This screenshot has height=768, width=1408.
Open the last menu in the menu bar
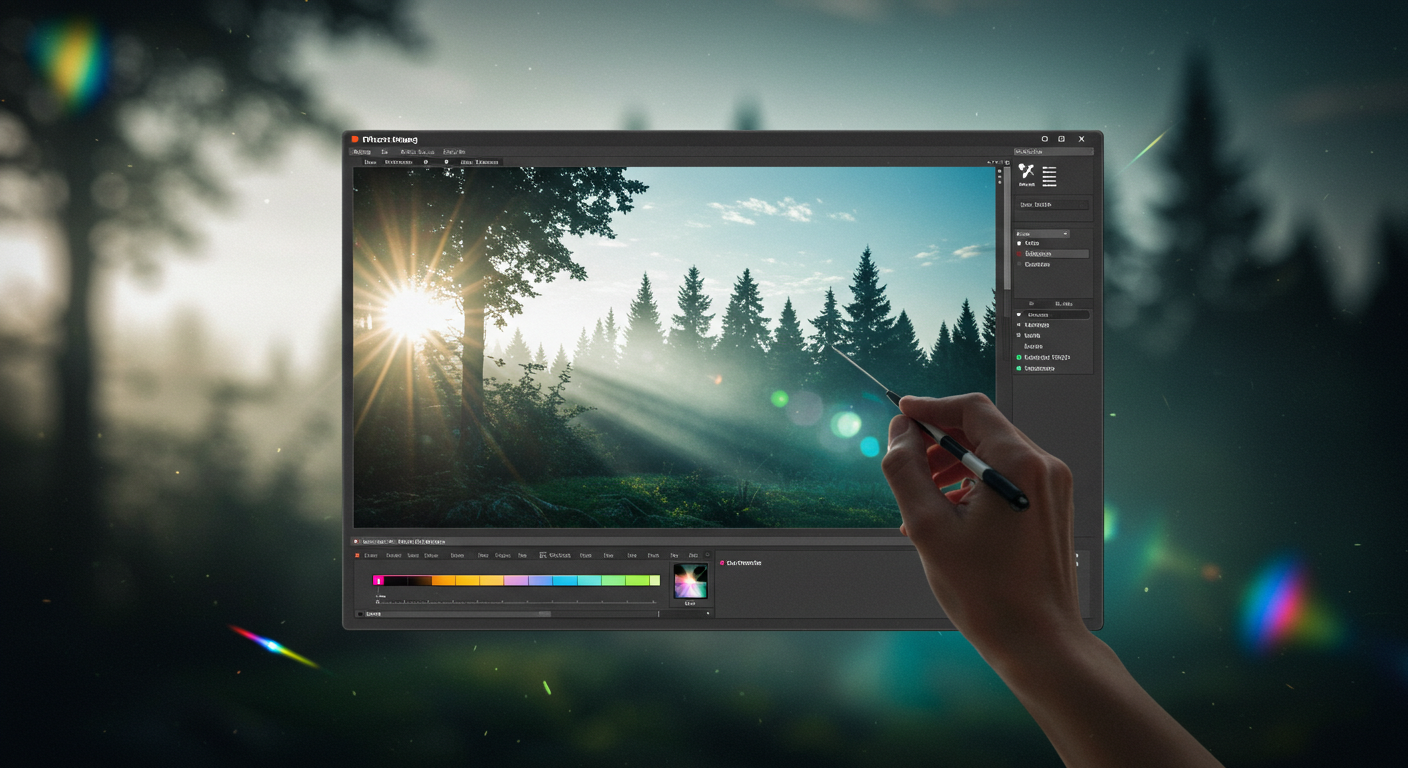click(x=454, y=152)
